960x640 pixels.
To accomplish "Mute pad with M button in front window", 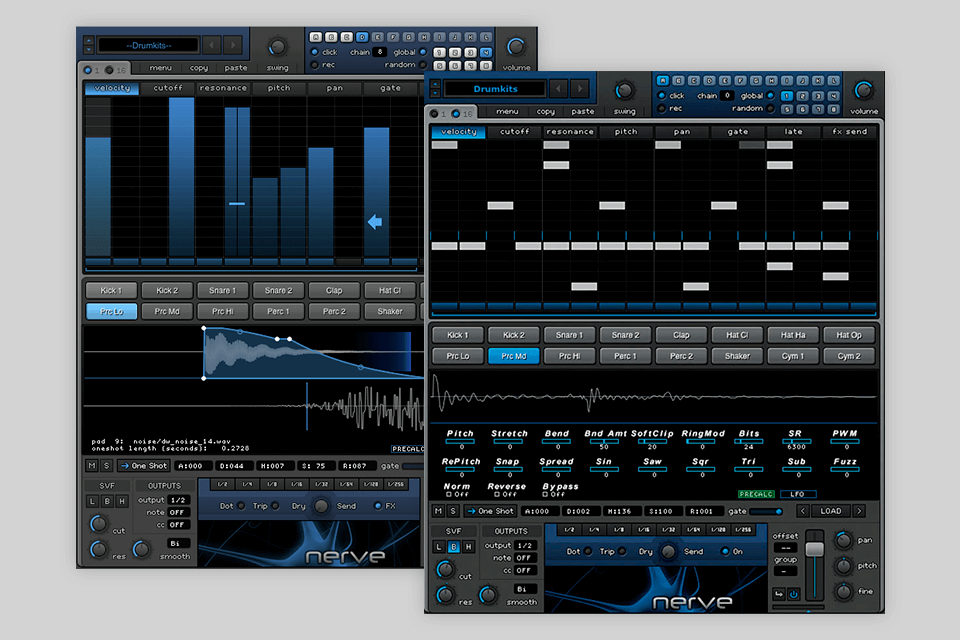I will [x=438, y=511].
